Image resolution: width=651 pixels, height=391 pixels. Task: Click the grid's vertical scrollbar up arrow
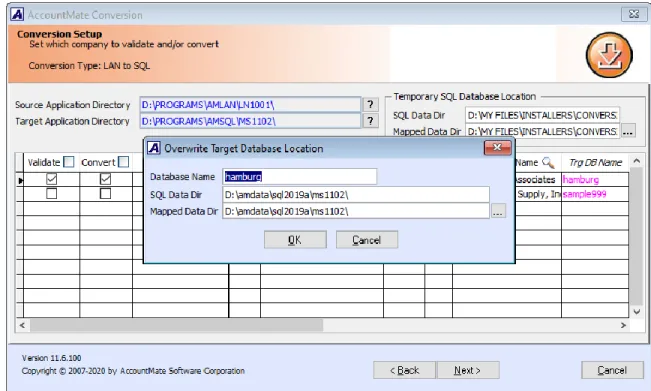click(636, 161)
